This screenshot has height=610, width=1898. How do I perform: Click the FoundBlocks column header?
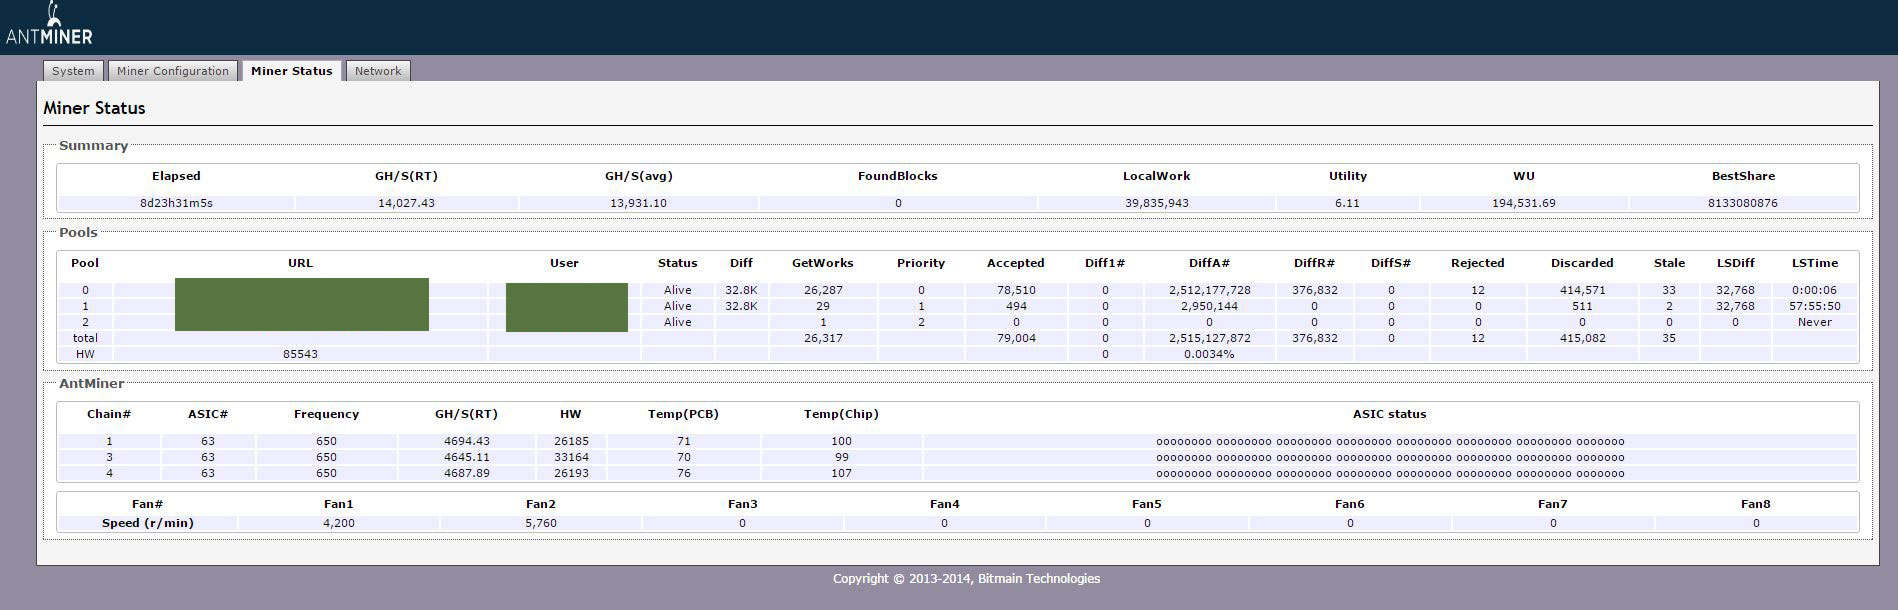[898, 176]
